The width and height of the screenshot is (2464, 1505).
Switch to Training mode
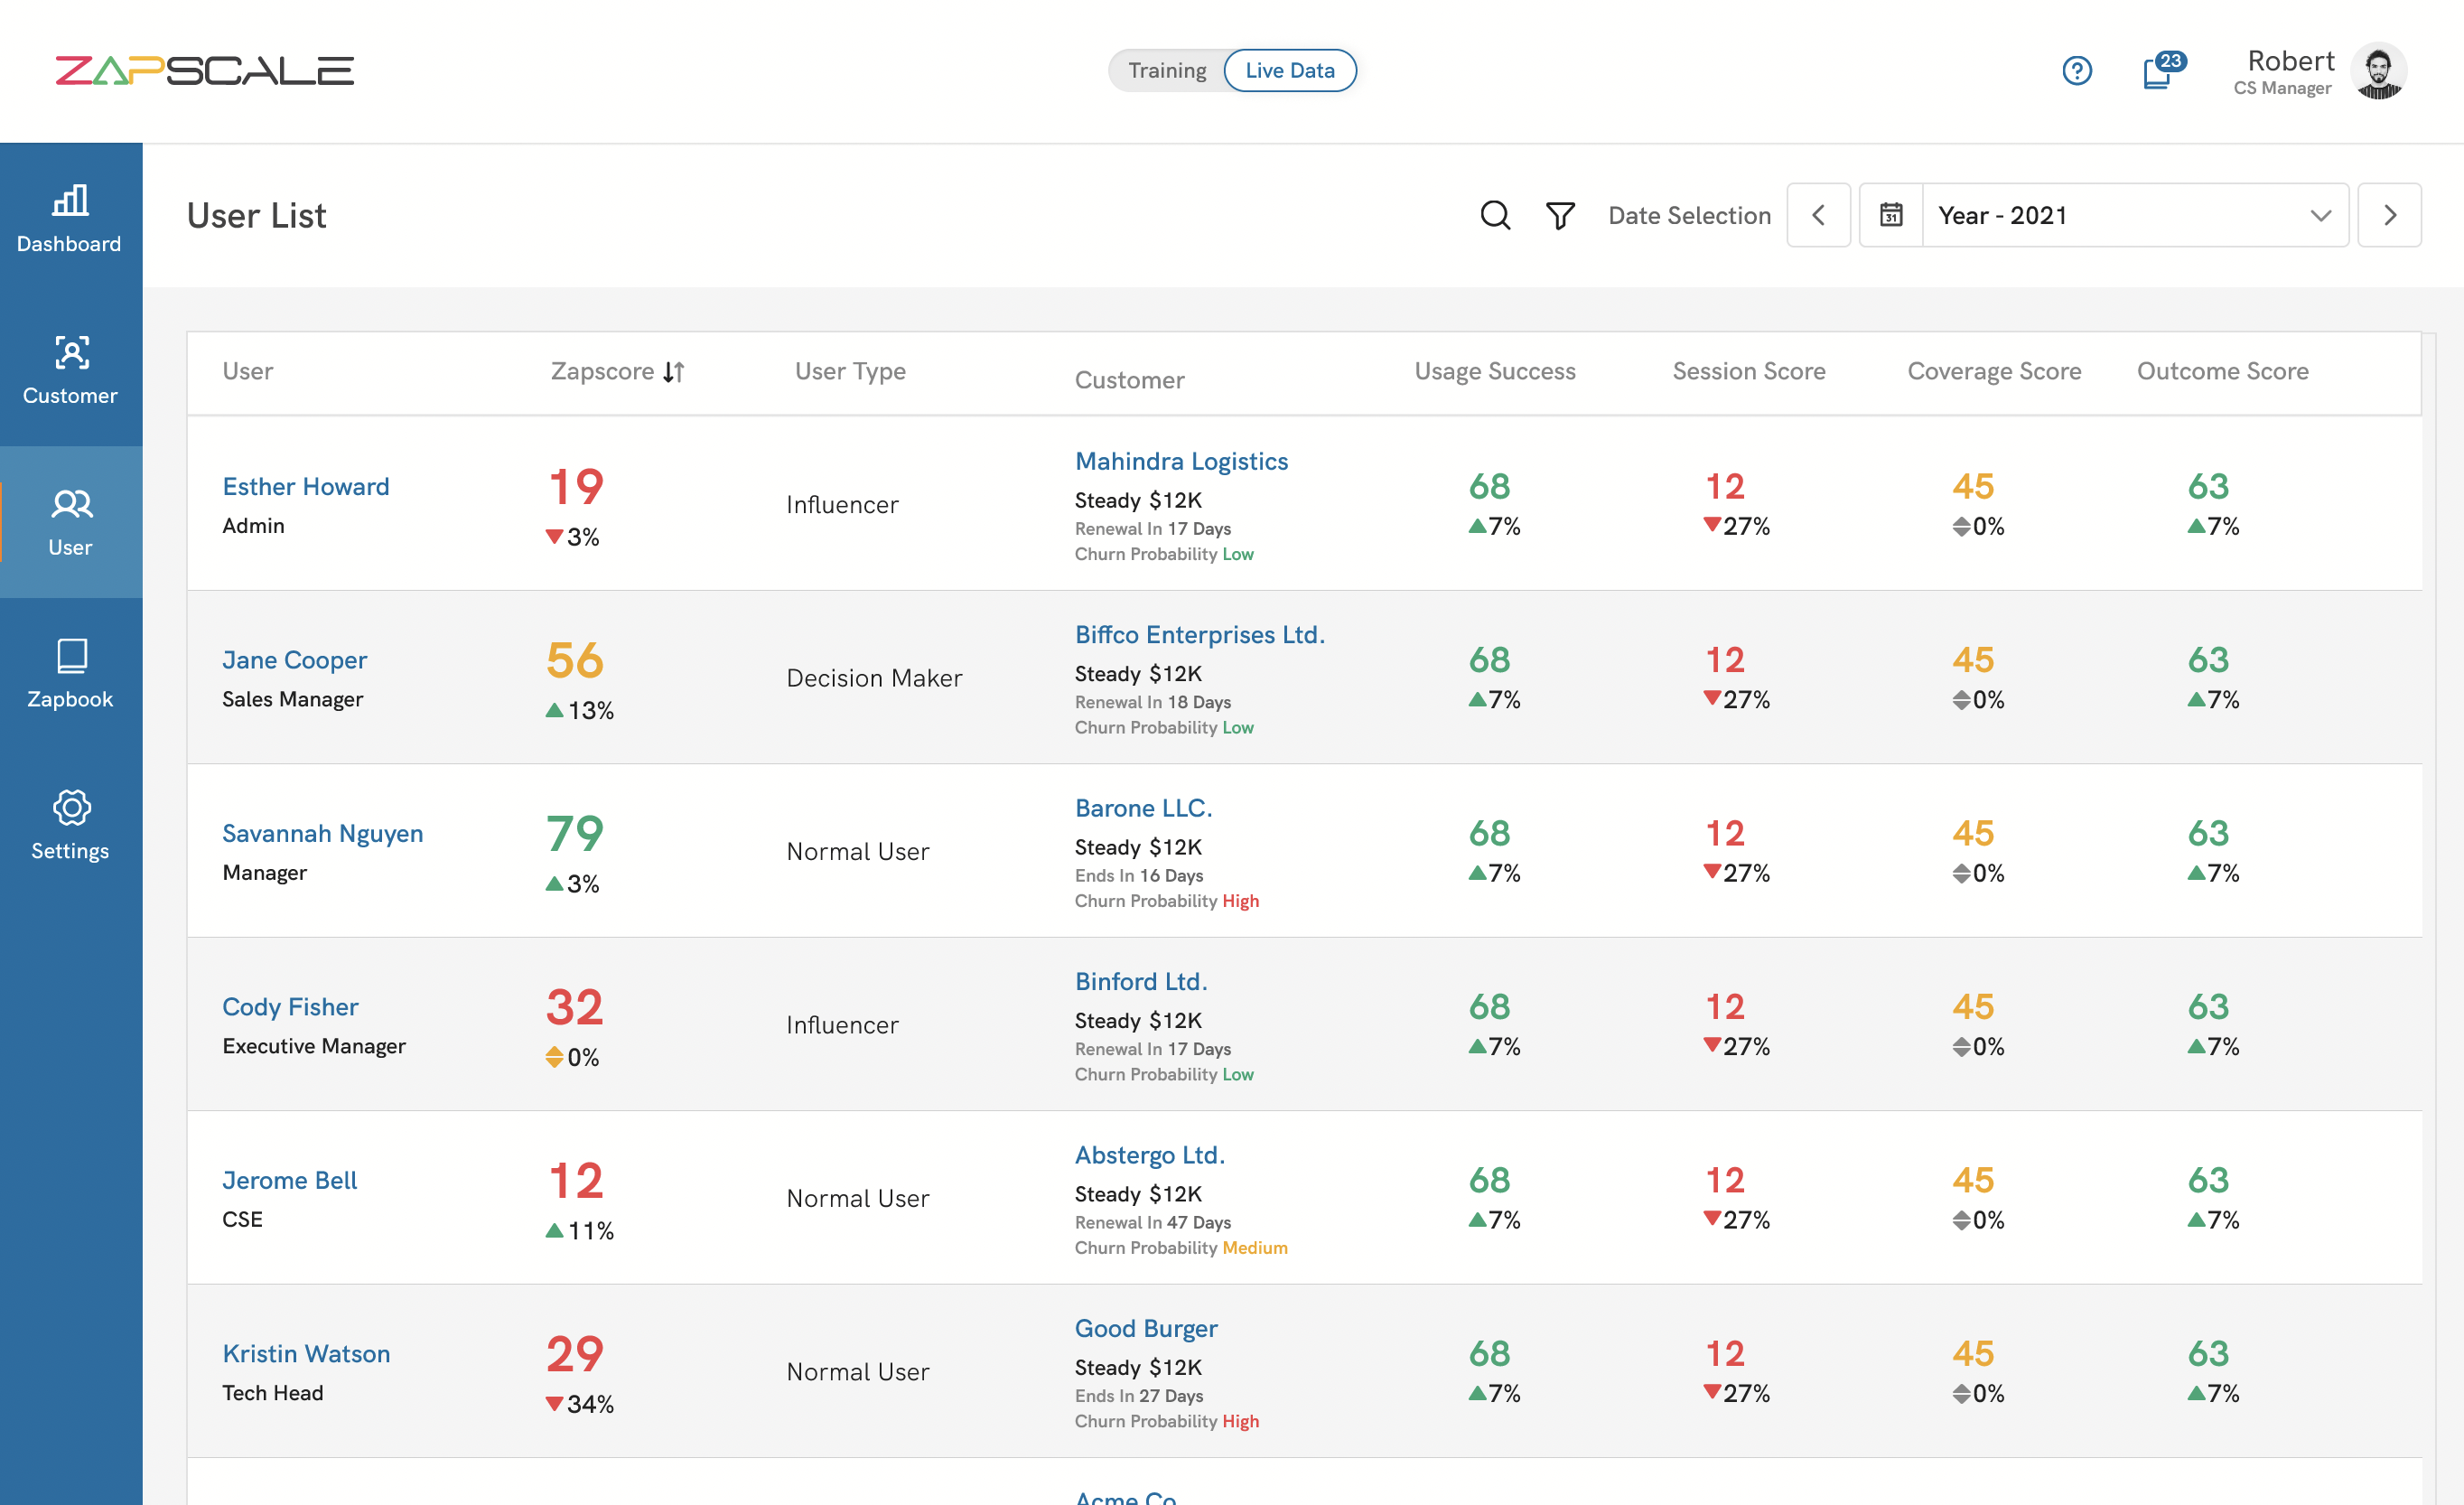[x=1168, y=70]
